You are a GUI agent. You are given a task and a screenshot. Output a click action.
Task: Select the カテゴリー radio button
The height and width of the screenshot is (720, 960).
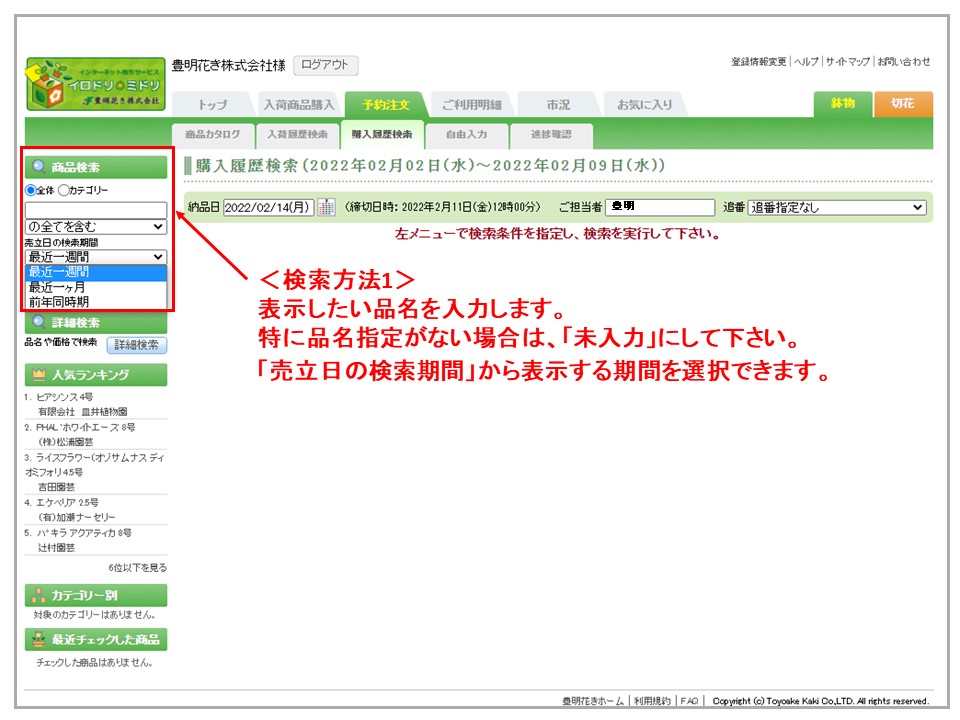(64, 190)
